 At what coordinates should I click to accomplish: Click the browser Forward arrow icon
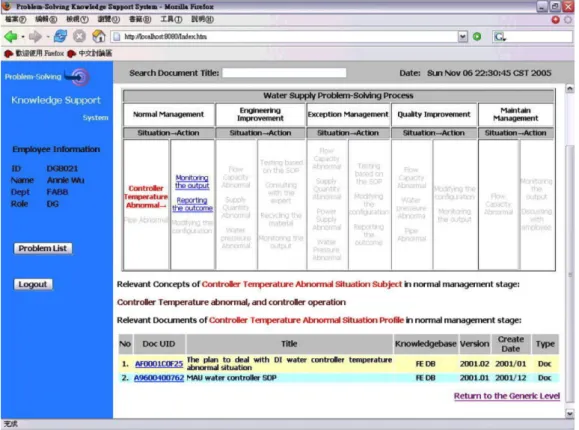35,37
